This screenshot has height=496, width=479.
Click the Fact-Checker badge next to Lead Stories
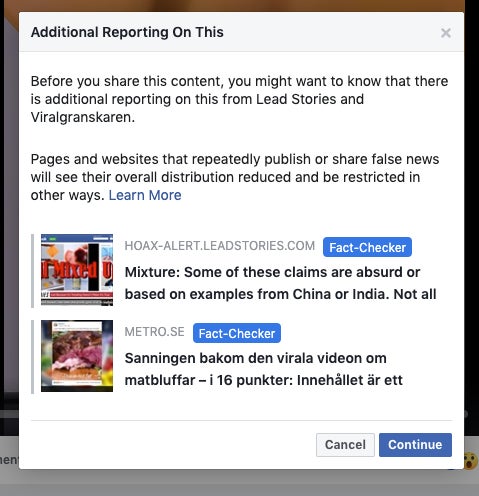coord(367,247)
